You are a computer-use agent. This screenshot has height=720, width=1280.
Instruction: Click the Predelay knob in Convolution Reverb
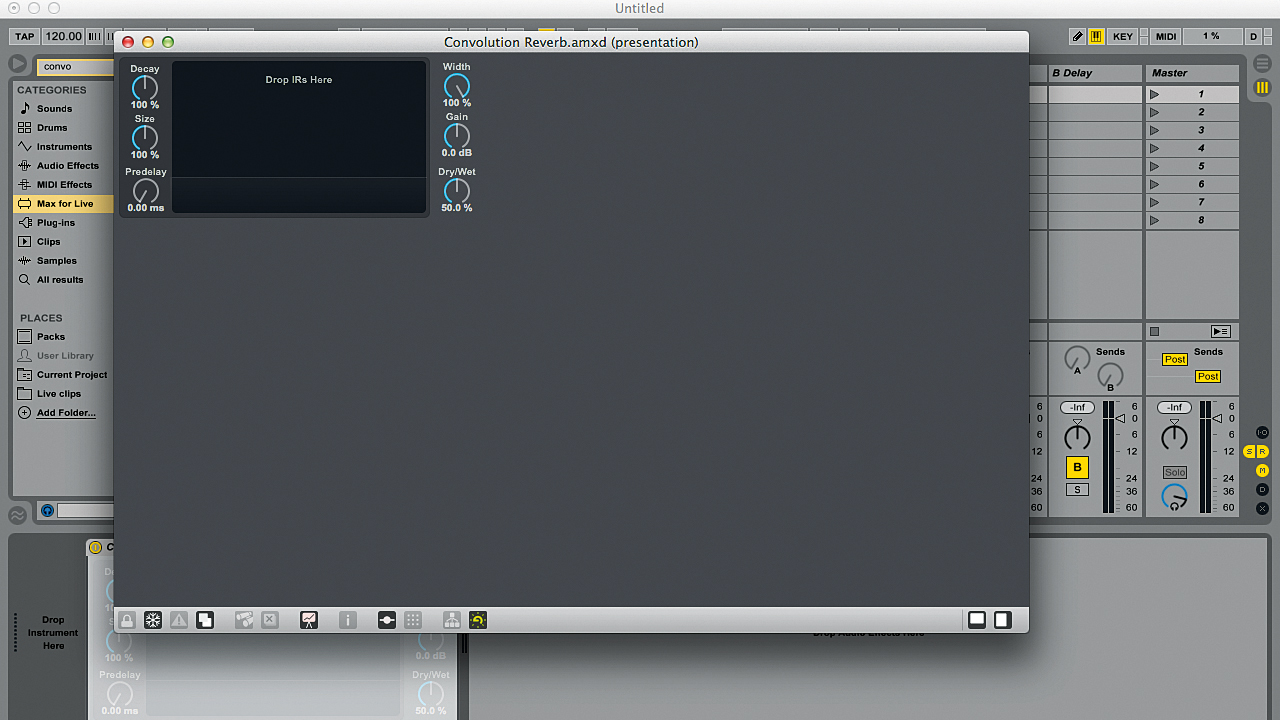146,191
